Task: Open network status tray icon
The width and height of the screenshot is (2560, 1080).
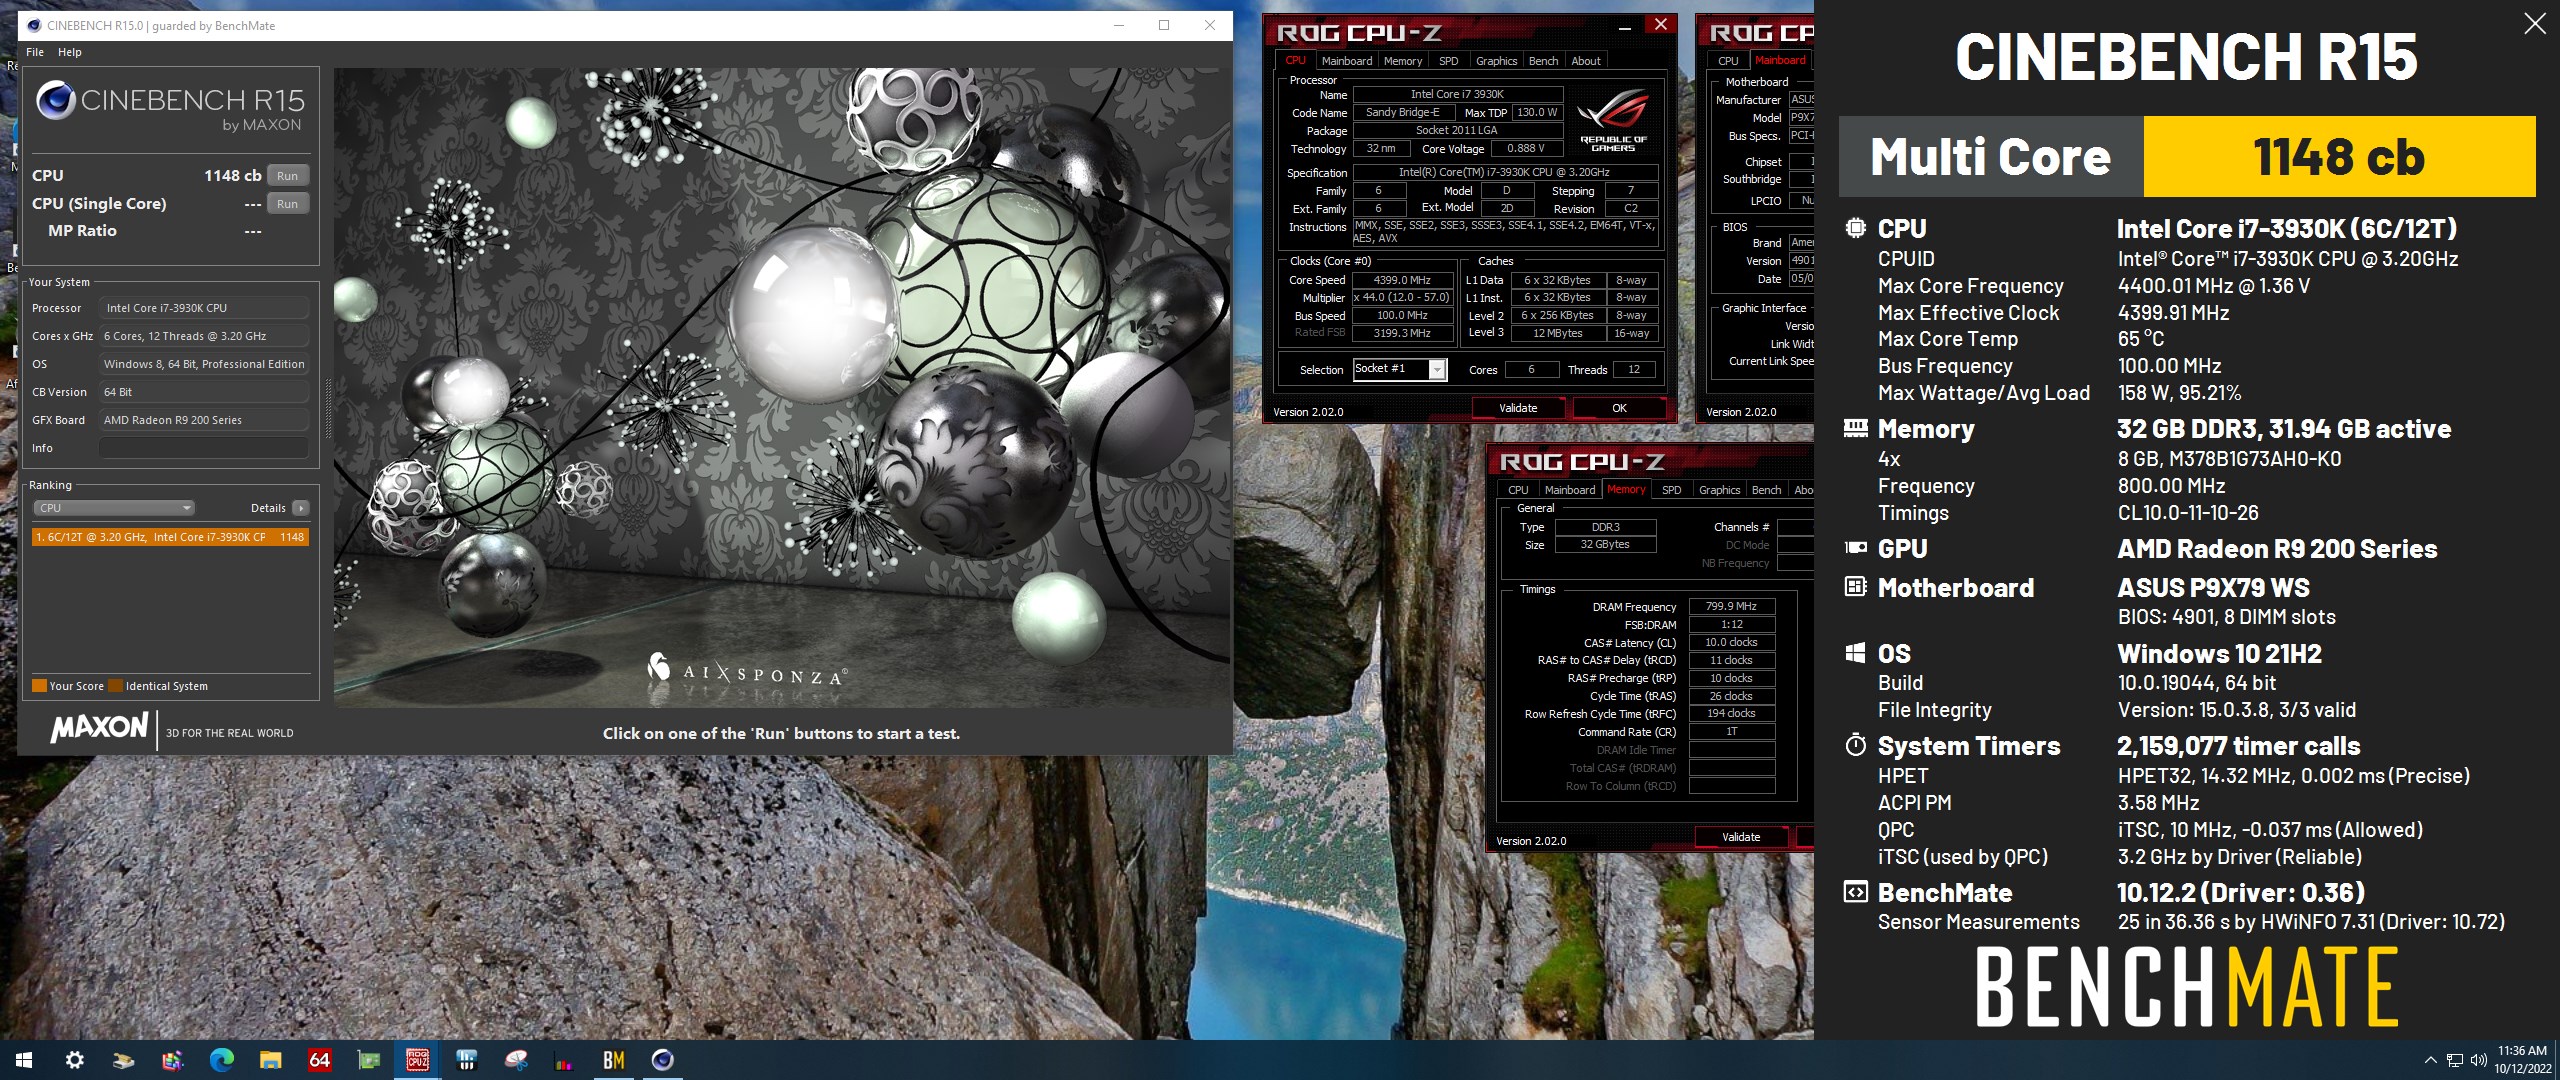Action: coord(2455,1060)
